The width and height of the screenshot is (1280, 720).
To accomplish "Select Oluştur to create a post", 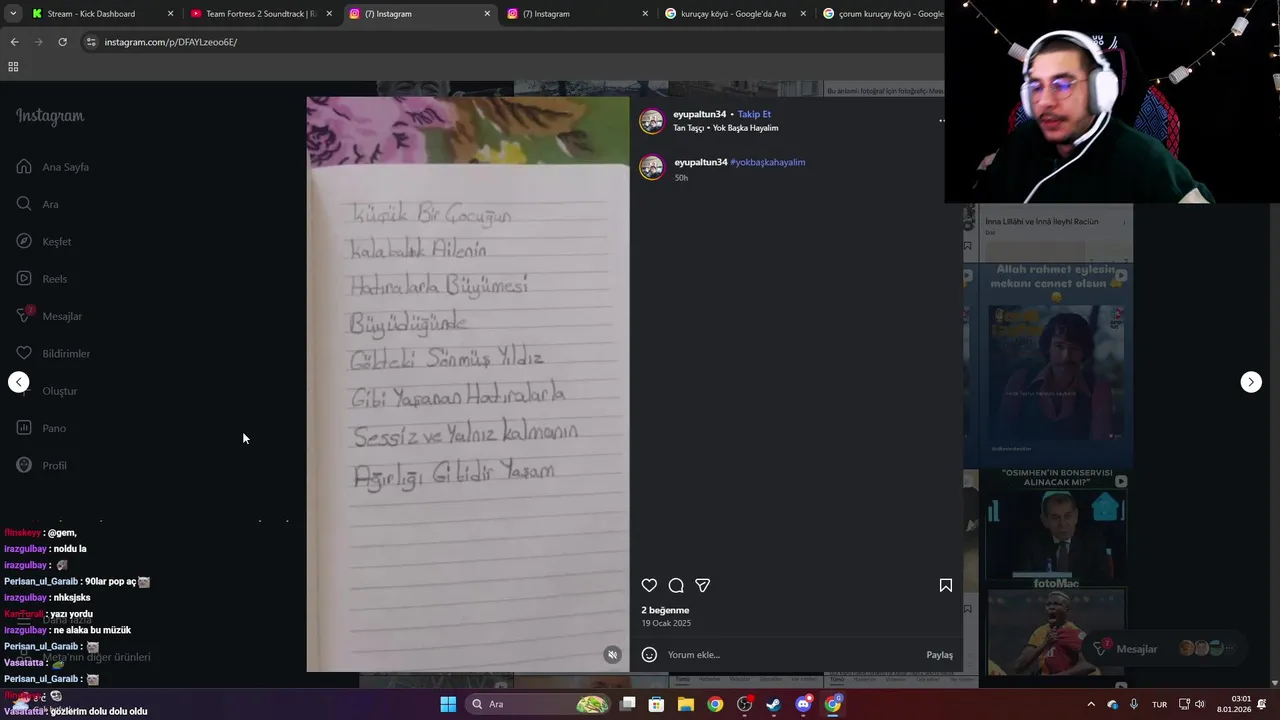I will [47, 391].
